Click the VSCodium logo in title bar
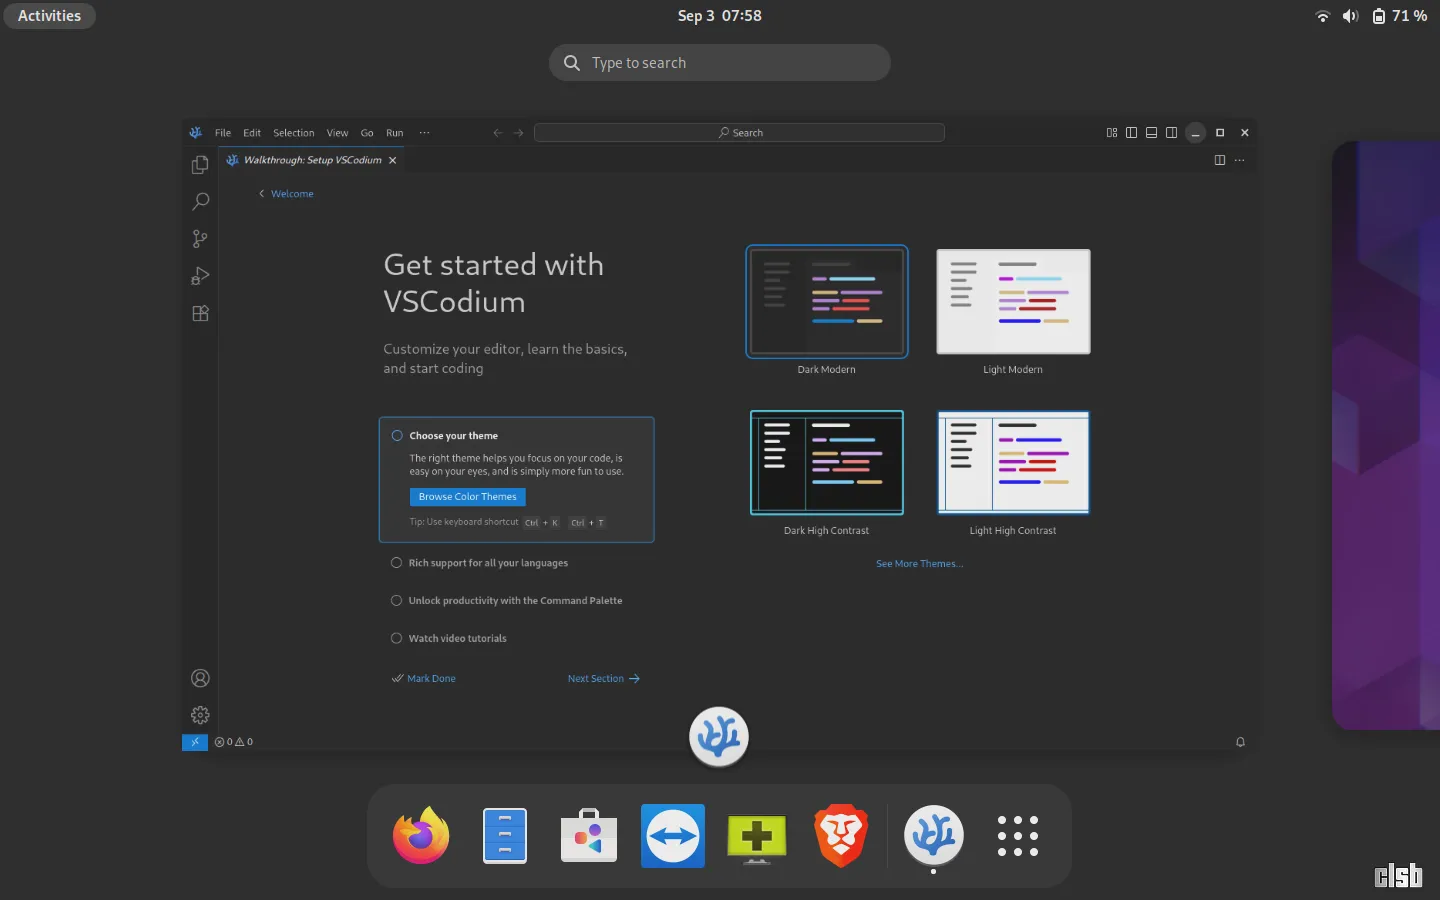This screenshot has width=1440, height=900. (x=196, y=132)
